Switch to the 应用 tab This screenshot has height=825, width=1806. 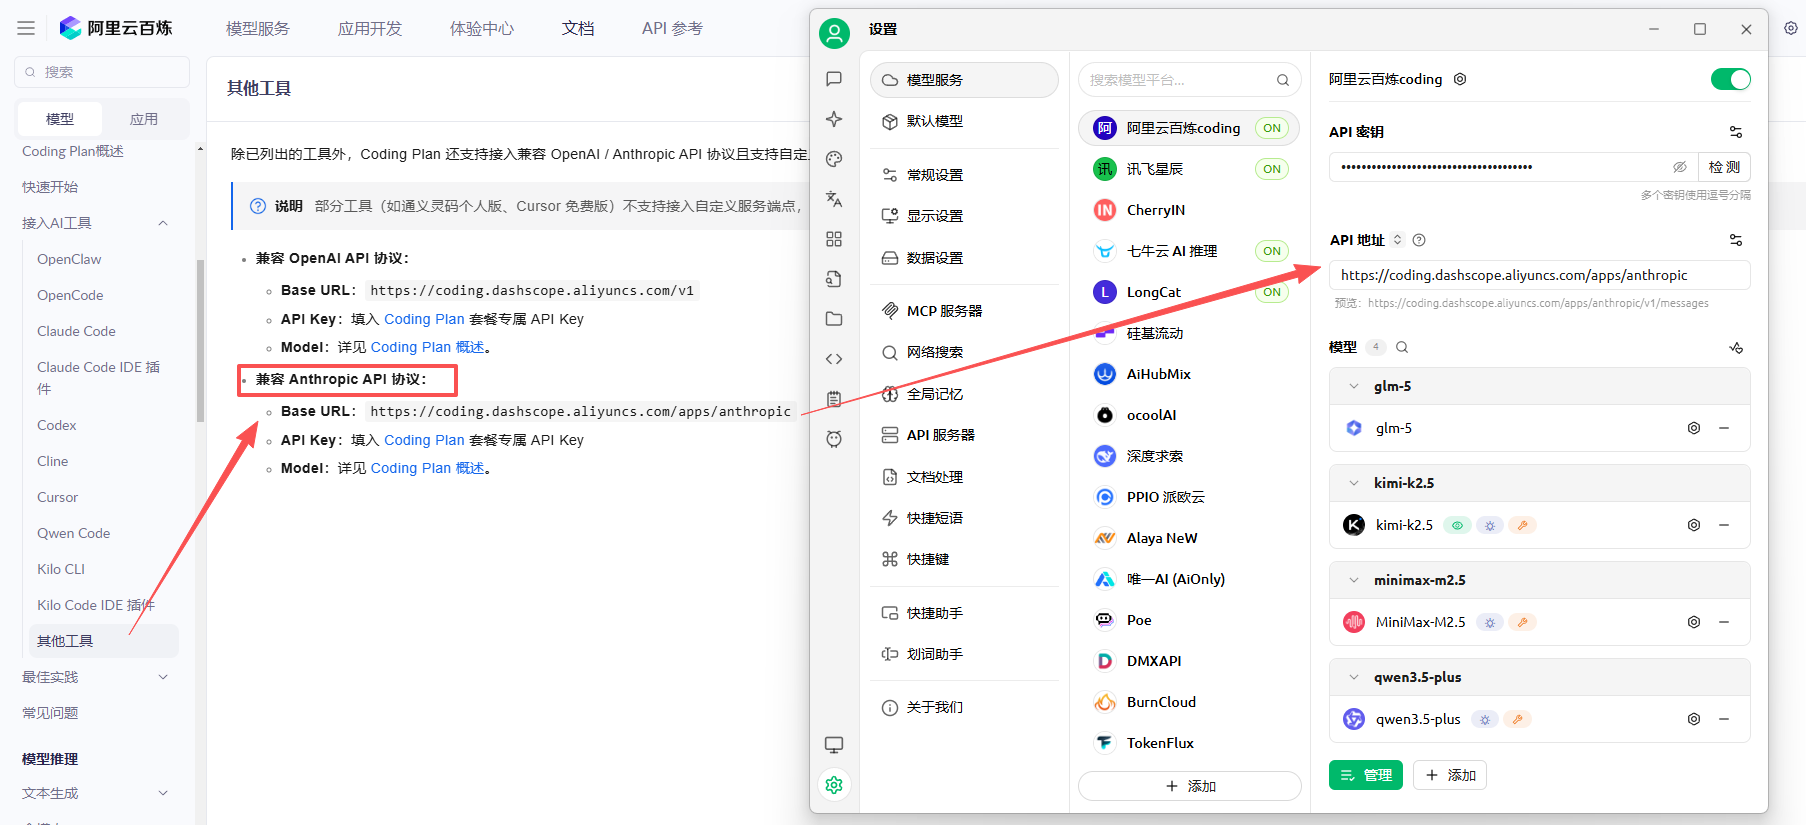click(x=144, y=119)
